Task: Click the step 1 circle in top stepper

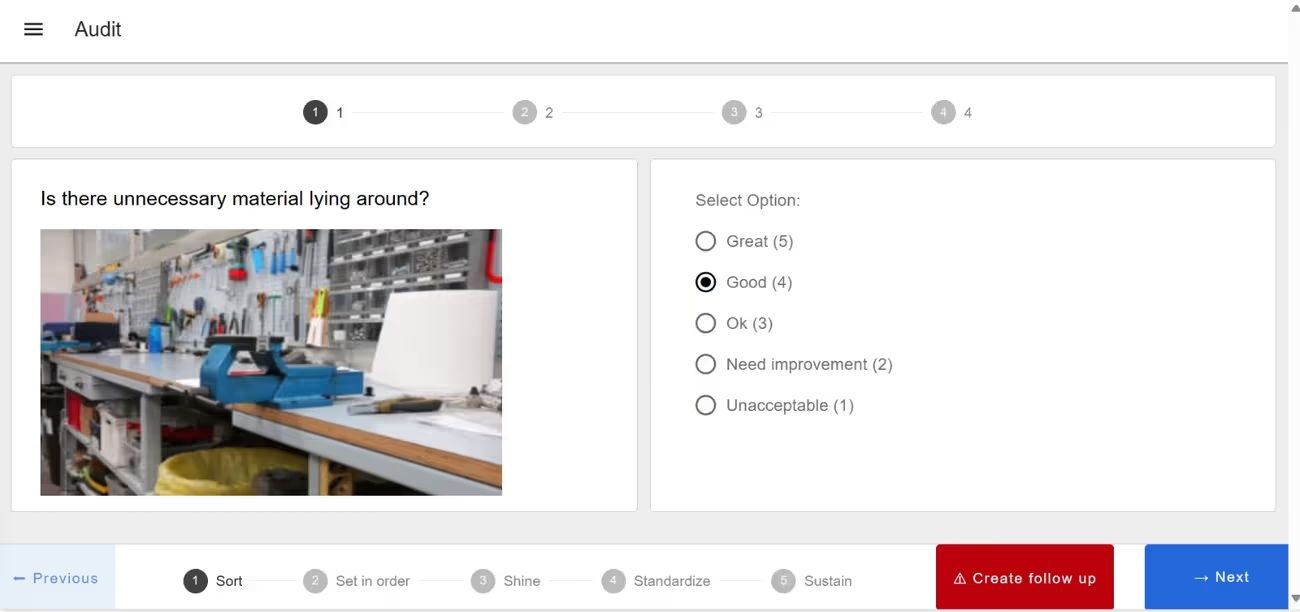Action: tap(316, 111)
